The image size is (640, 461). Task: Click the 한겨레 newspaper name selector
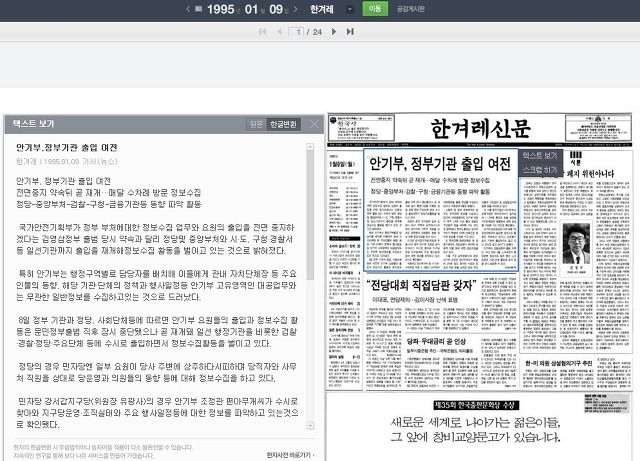[322, 9]
